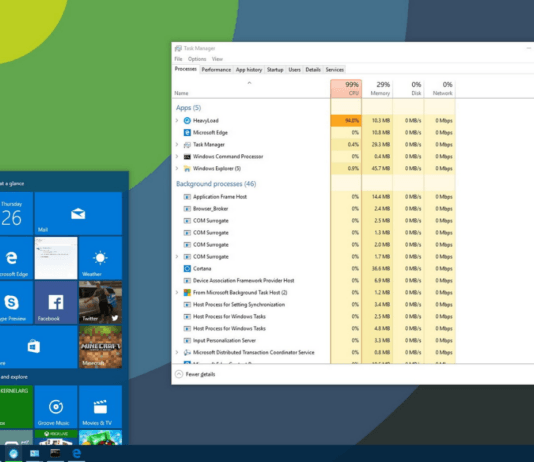This screenshot has height=462, width=534.
Task: Expand the Windows Explorer (5) group
Action: pos(177,169)
